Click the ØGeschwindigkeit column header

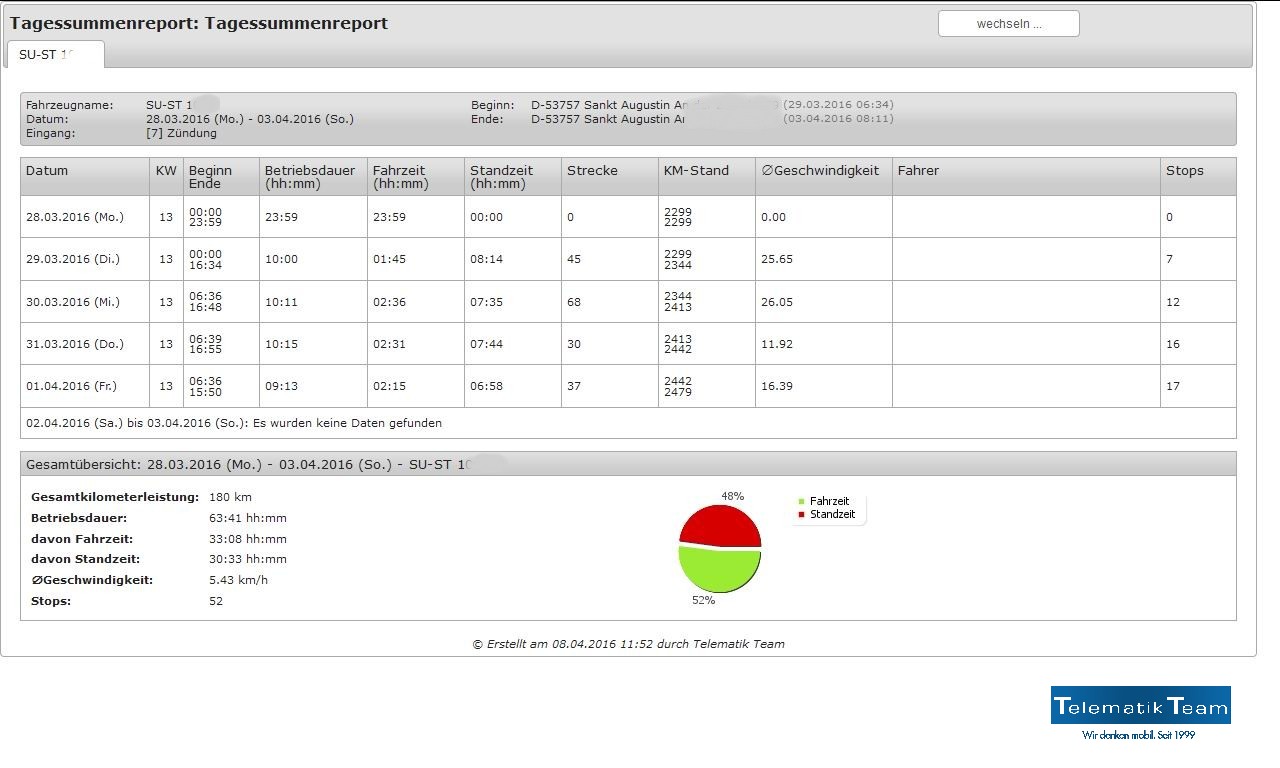(x=820, y=171)
